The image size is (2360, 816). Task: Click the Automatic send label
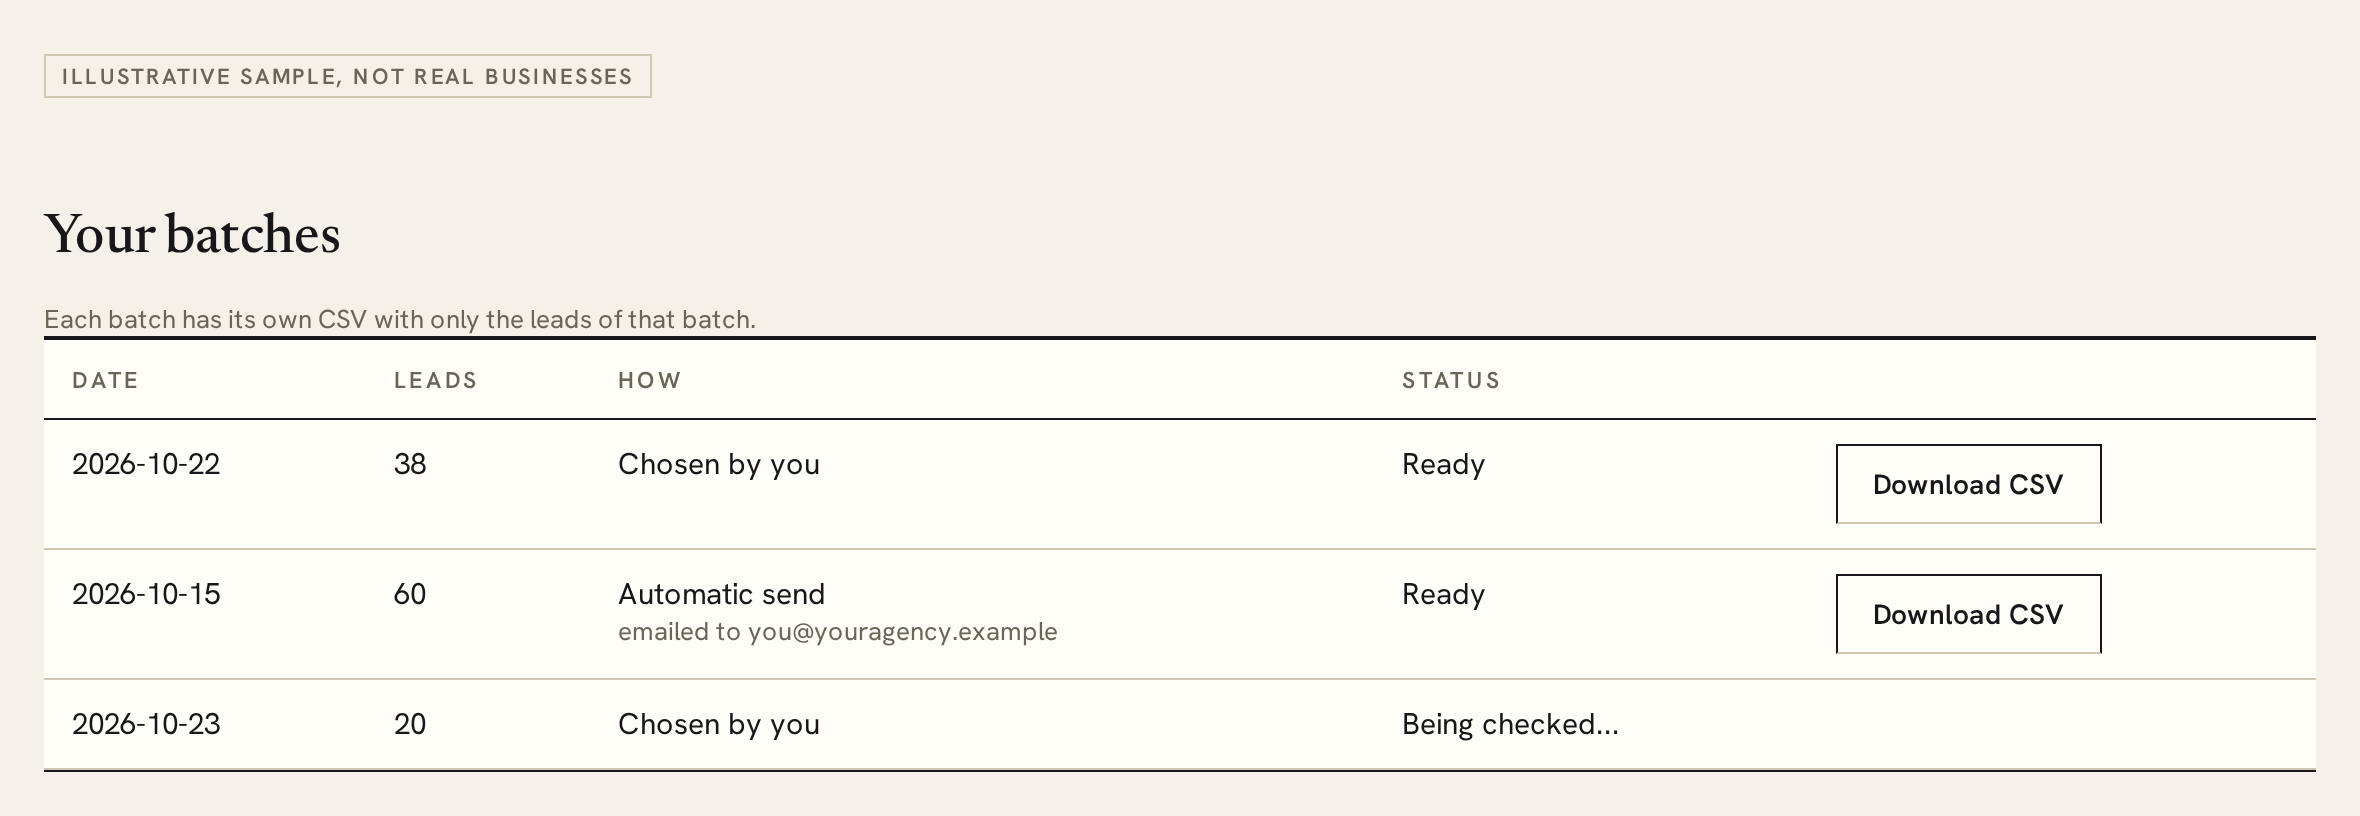click(x=721, y=594)
